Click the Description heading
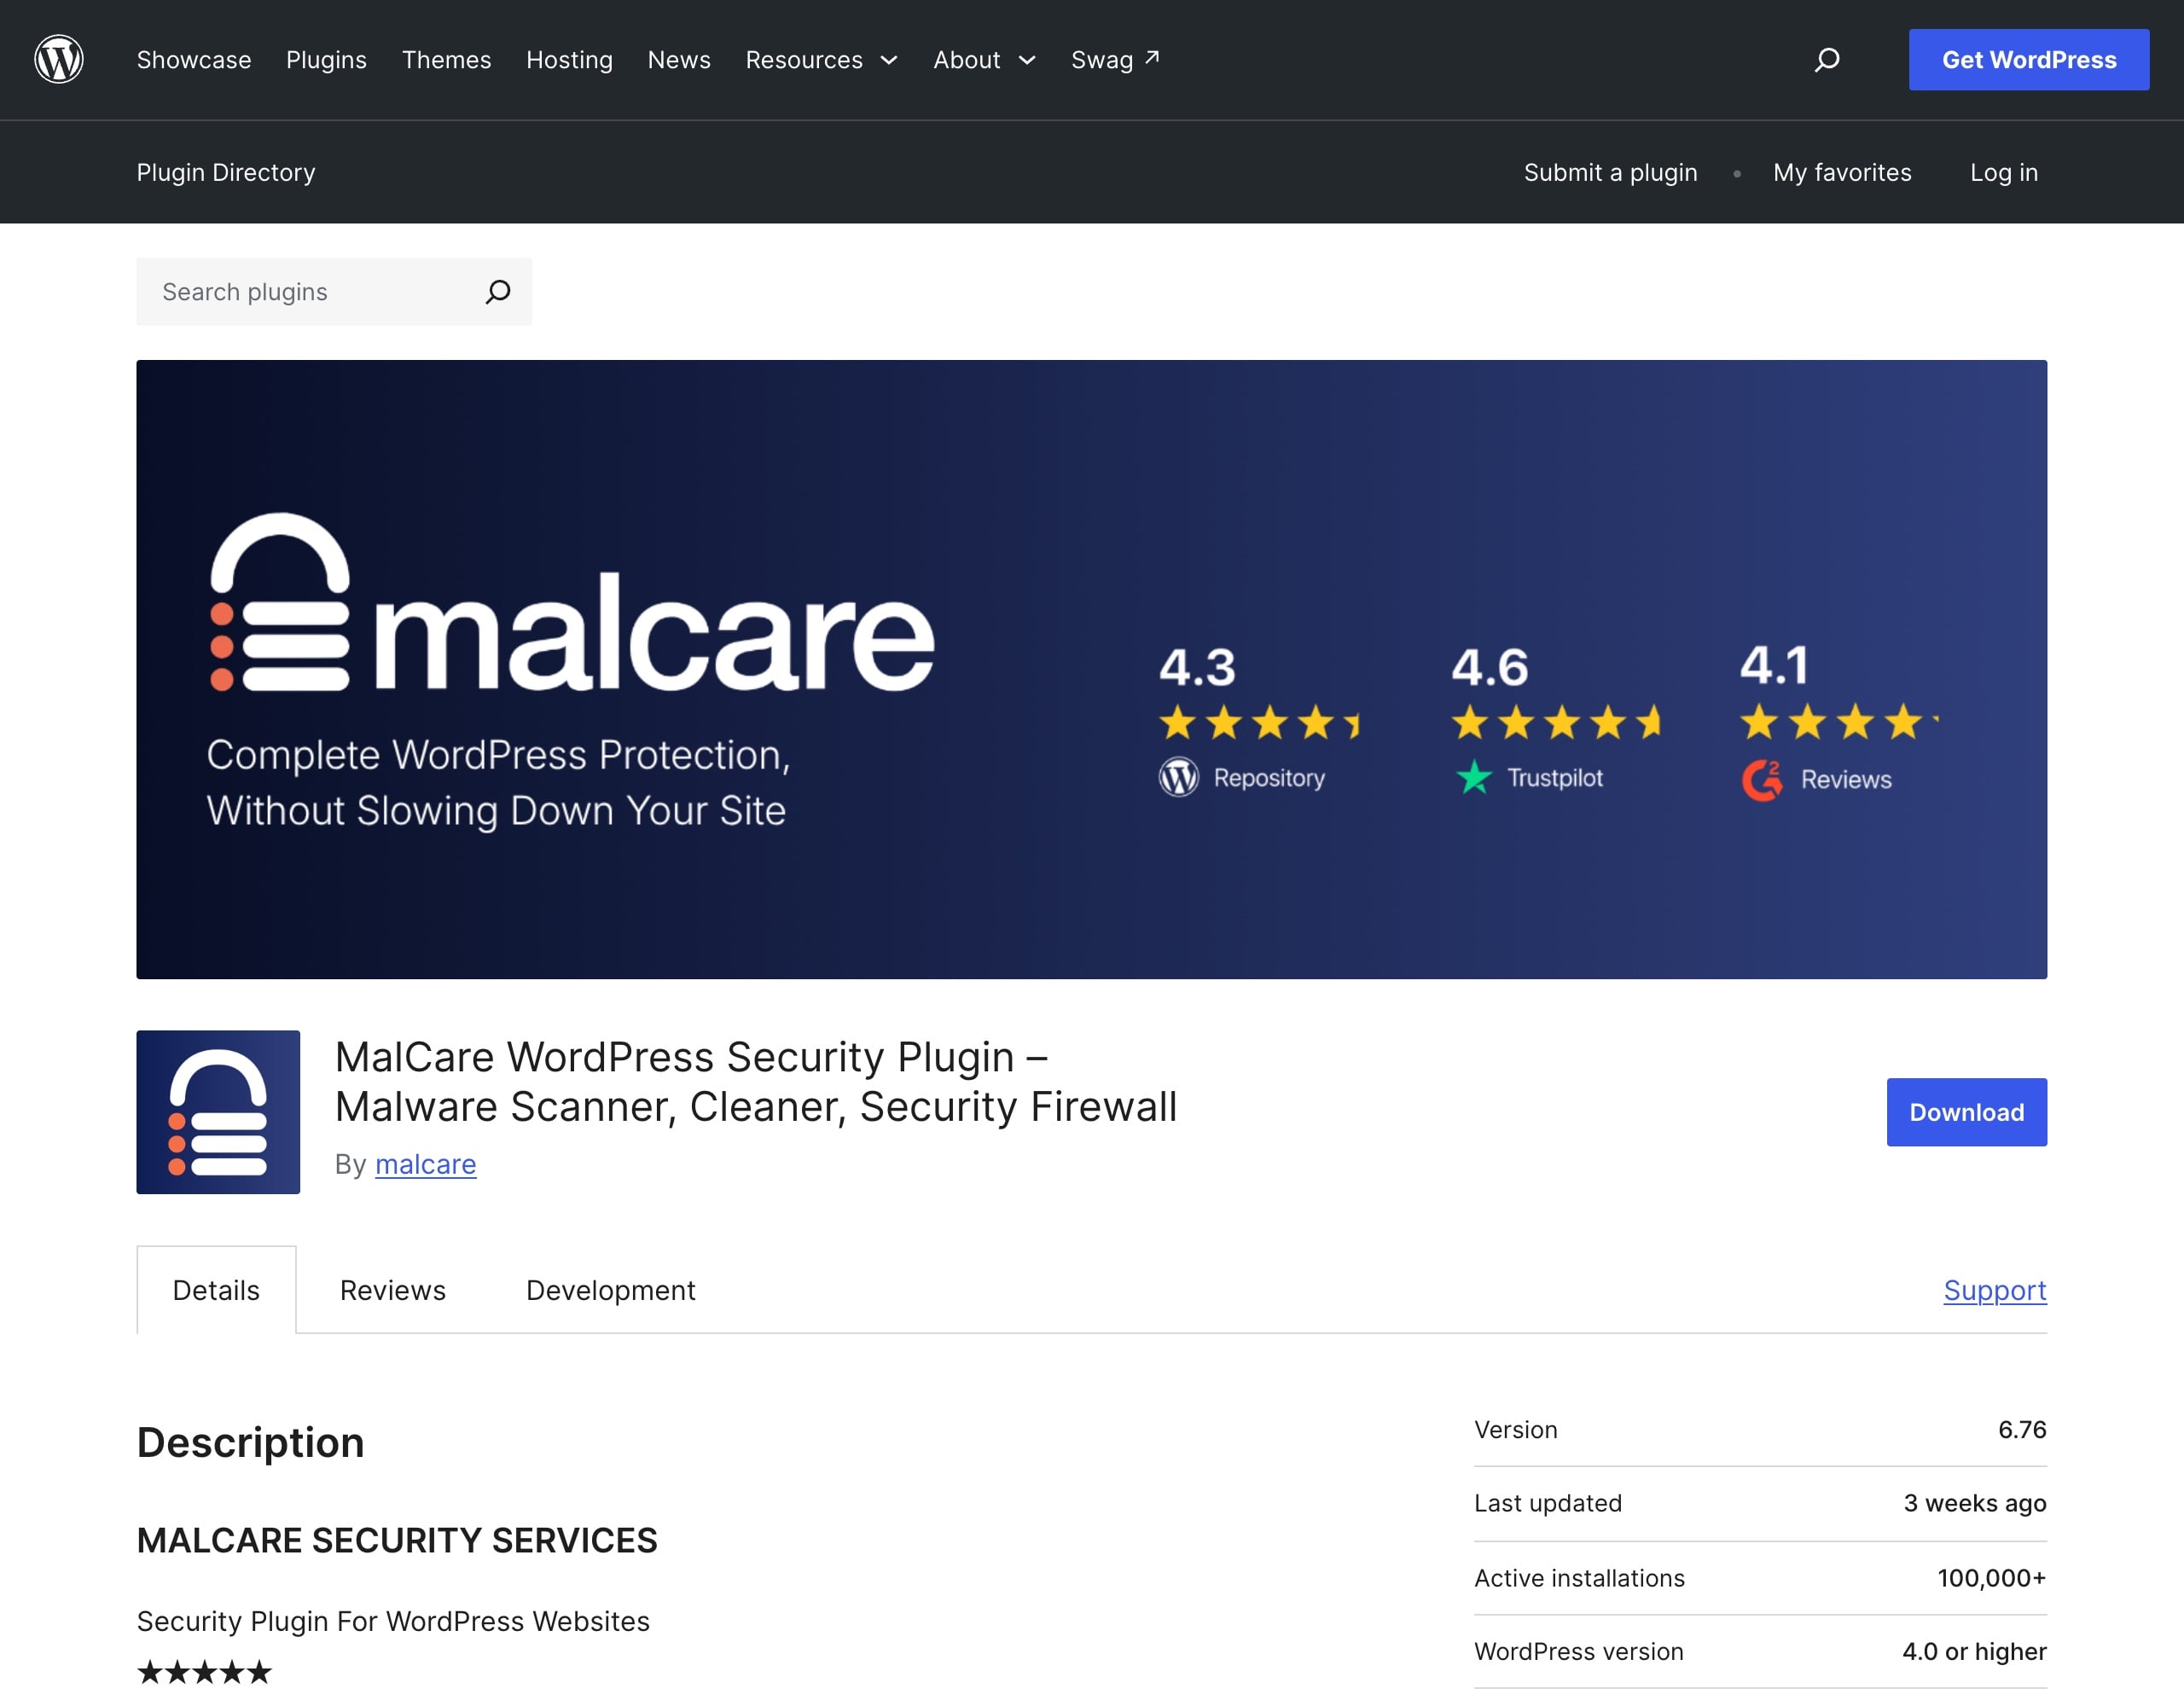The width and height of the screenshot is (2184, 1706). tap(250, 1442)
